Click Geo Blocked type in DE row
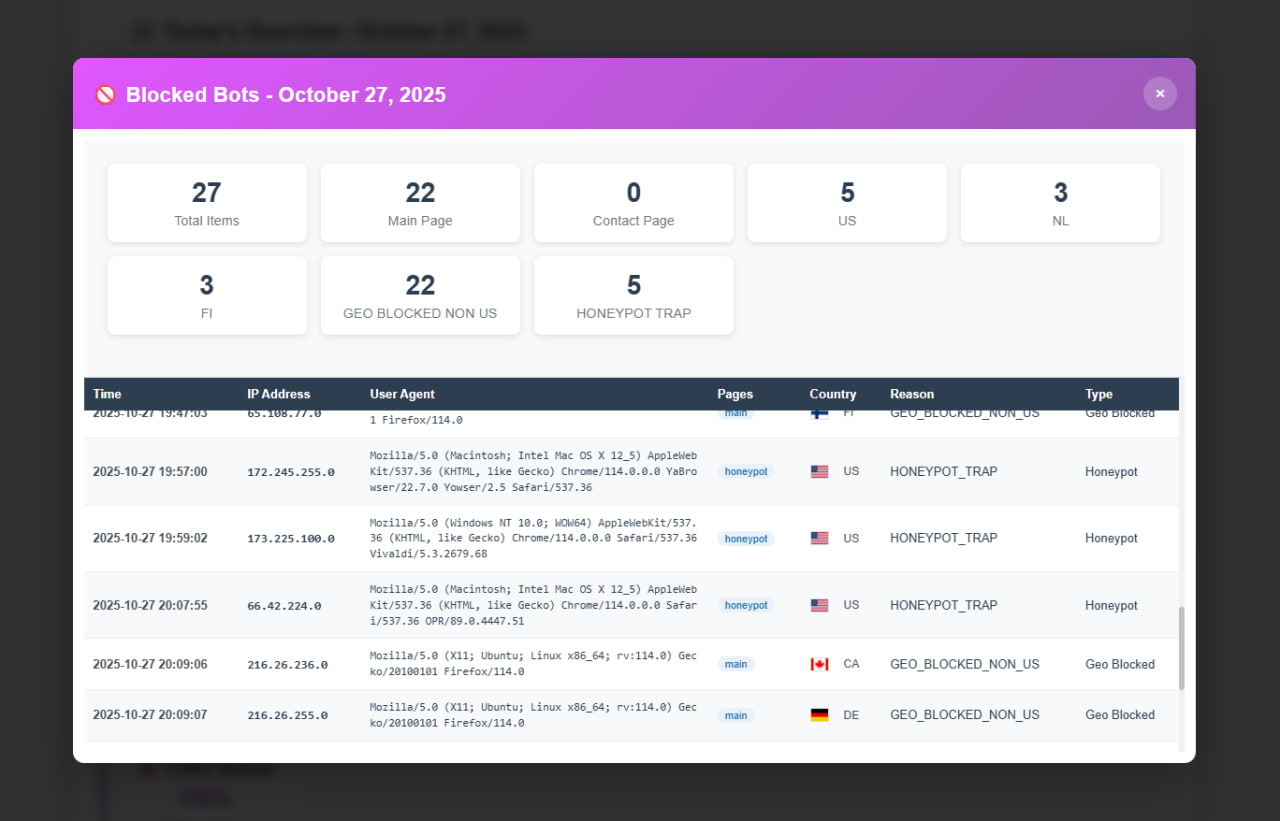The height and width of the screenshot is (821, 1280). point(1120,715)
